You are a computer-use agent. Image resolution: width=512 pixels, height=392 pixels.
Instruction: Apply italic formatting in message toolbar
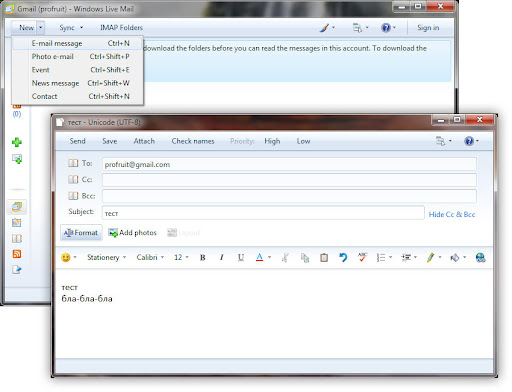221,257
